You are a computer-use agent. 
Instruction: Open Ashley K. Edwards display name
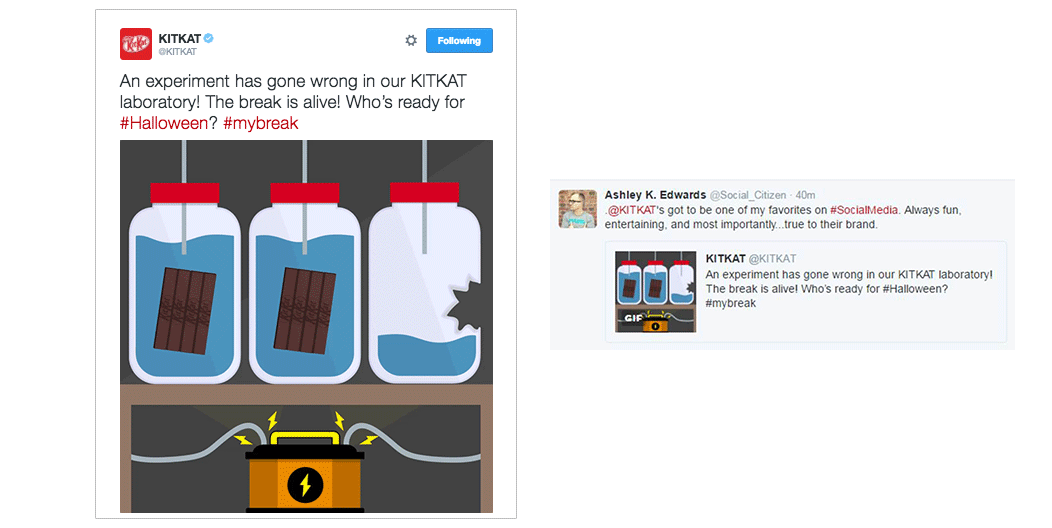click(x=655, y=195)
